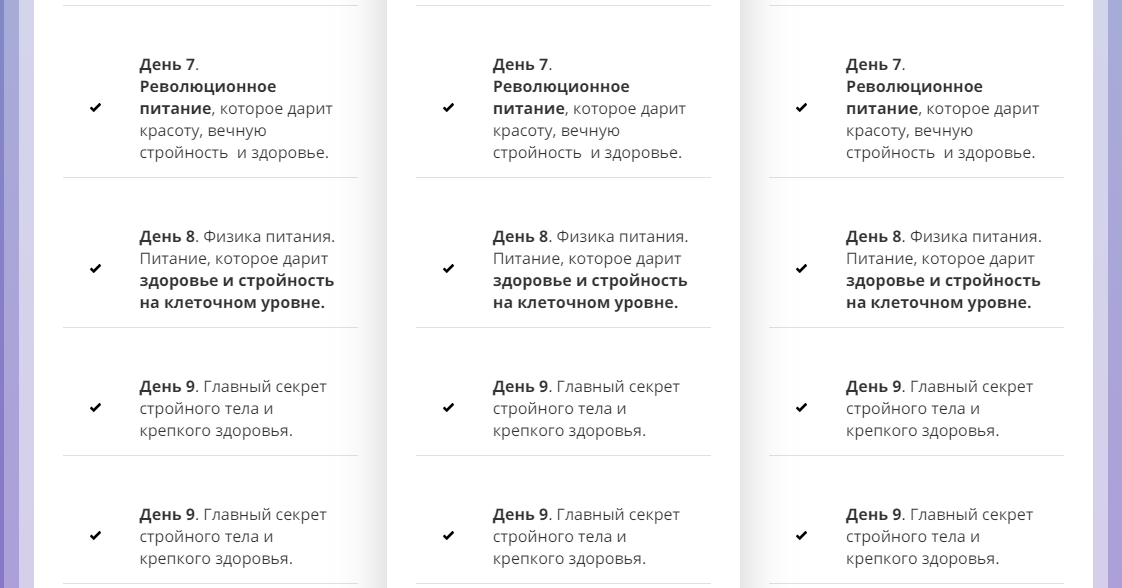
Task: Click 'Революционное питание' text in right column
Action: point(914,97)
